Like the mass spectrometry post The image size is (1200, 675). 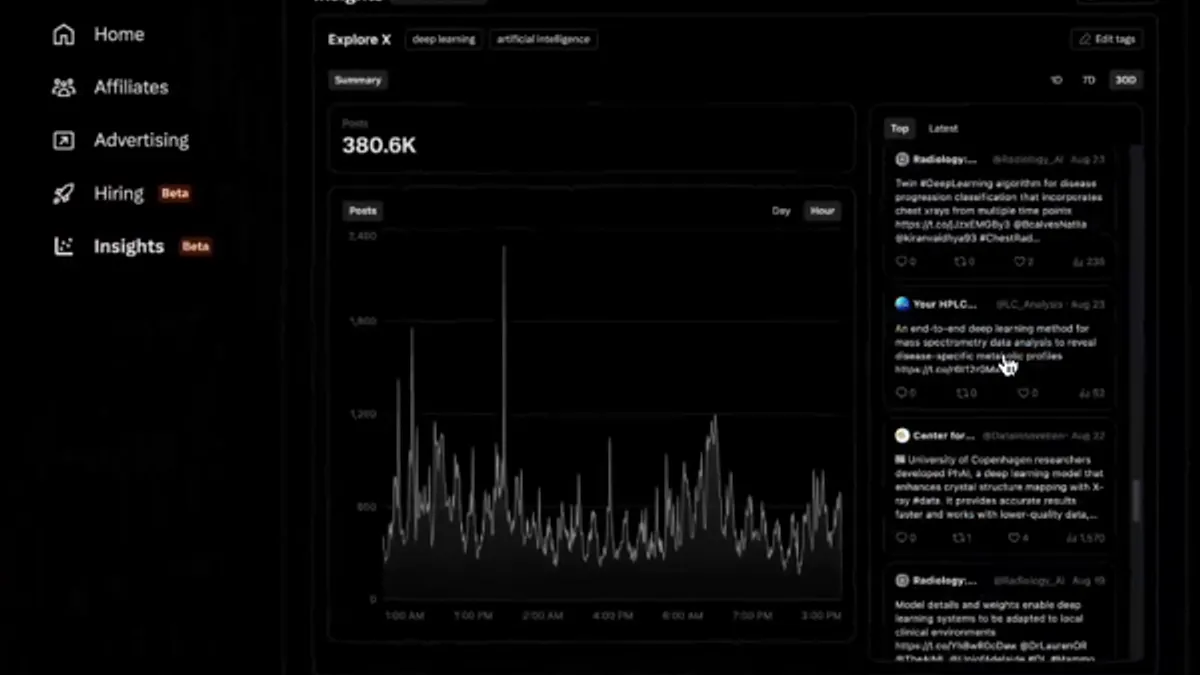(1023, 393)
